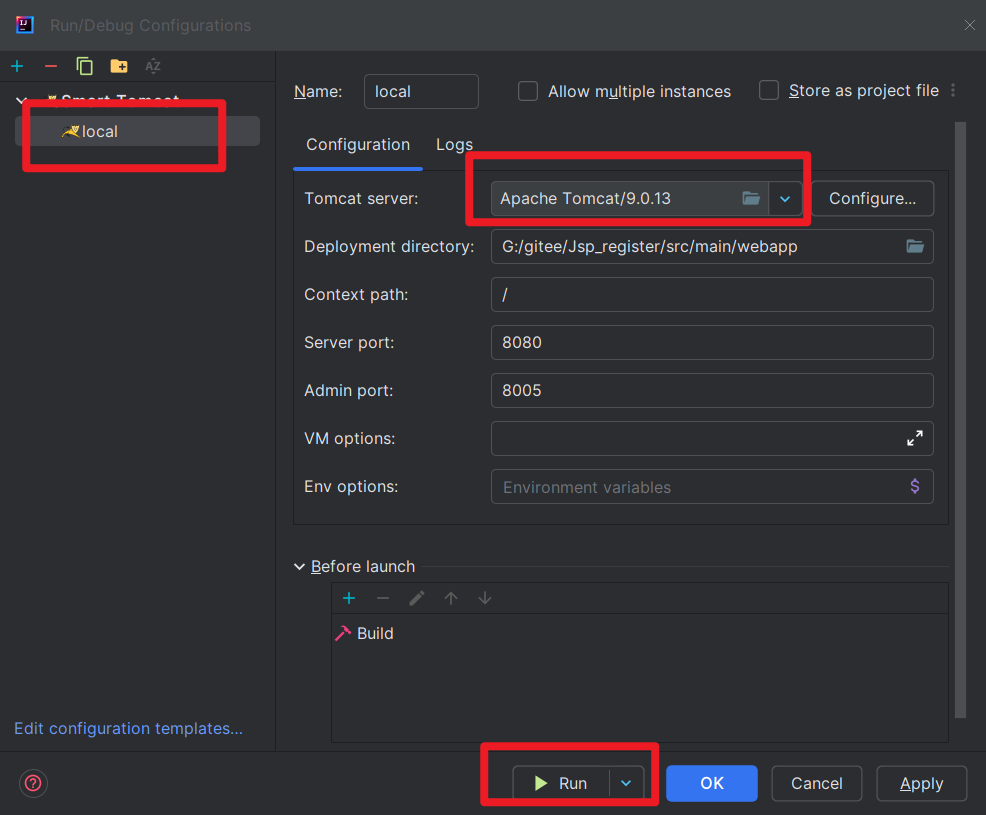Create a new configuration folder
Screen dimensions: 986x815
(119, 66)
